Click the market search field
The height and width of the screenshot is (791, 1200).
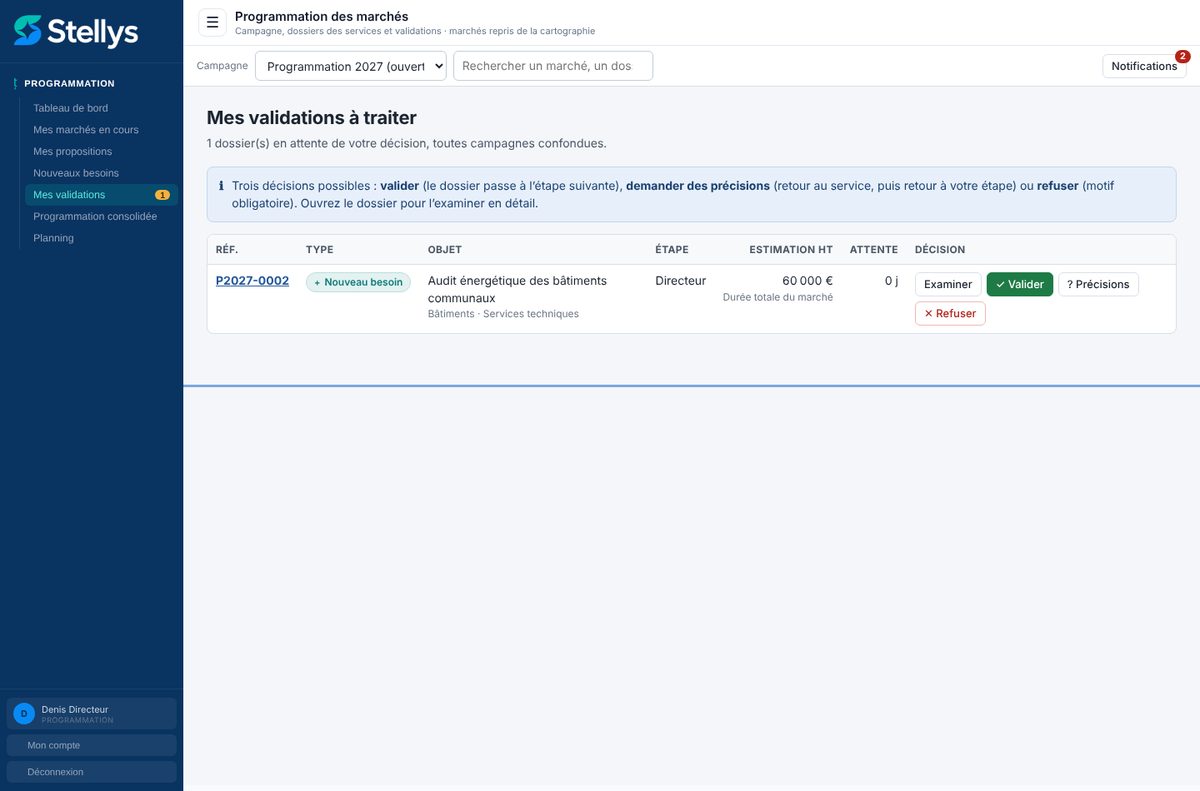pos(553,66)
